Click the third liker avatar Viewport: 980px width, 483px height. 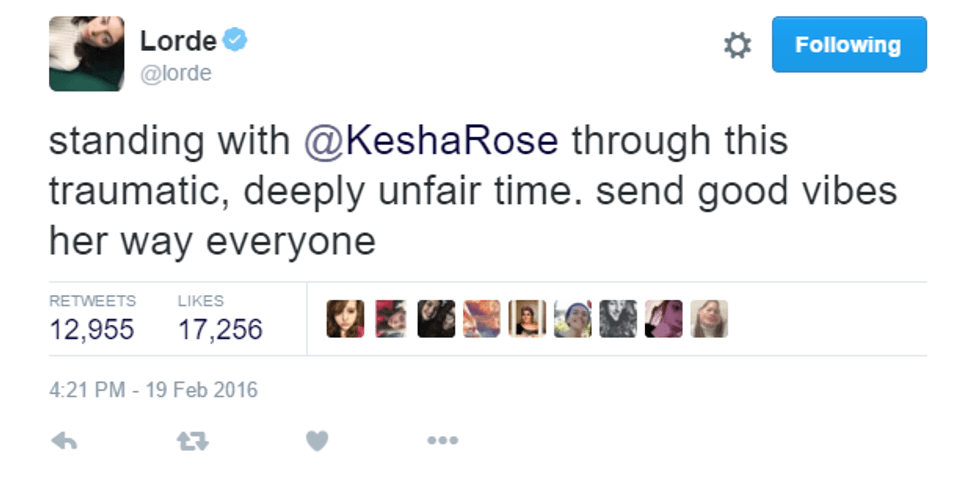pos(436,319)
